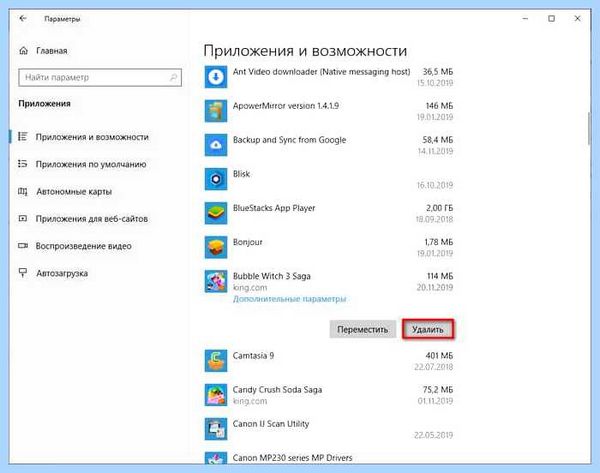Viewport: 600px width, 473px height.
Task: Minimize the Параметры window
Action: coord(525,18)
